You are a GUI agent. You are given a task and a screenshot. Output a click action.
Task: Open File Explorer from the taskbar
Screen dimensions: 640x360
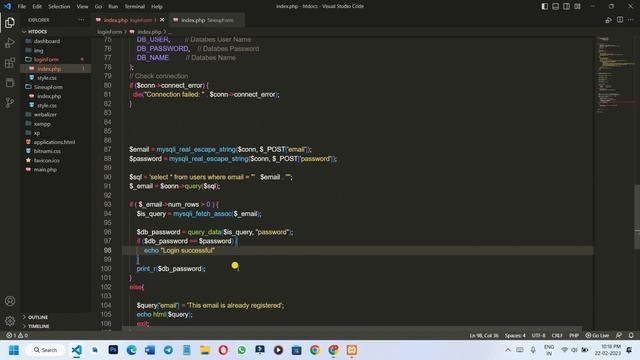coord(205,350)
